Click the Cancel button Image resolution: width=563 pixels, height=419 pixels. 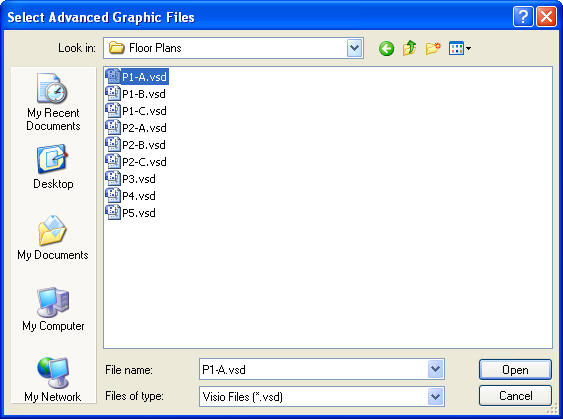click(515, 396)
